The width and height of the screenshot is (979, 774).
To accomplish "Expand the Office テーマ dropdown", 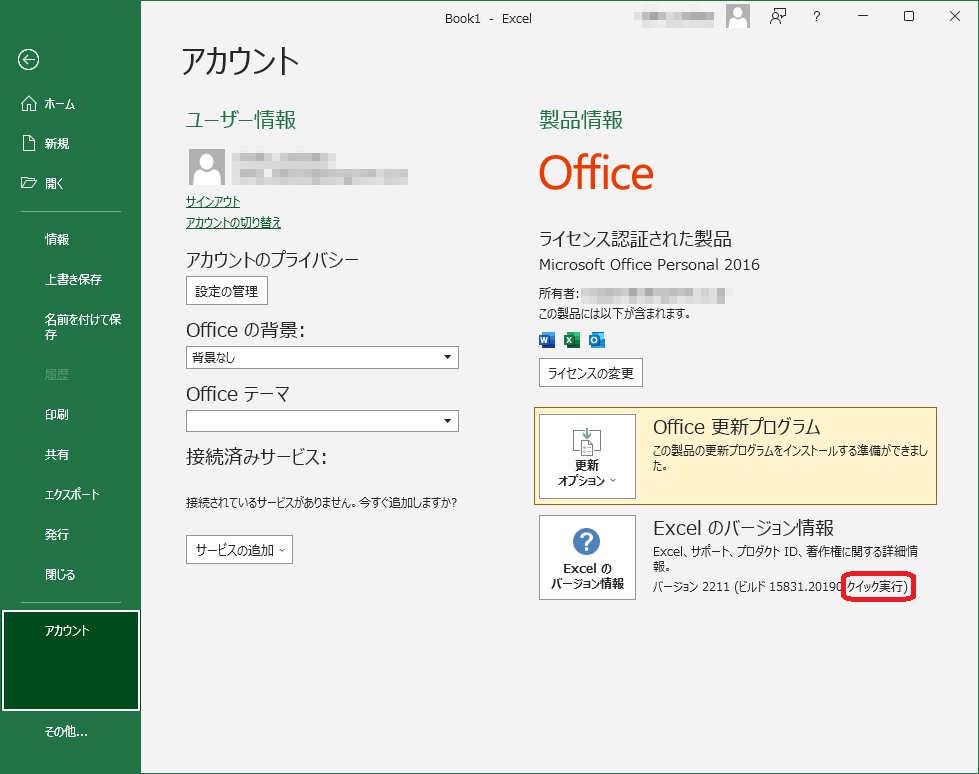I will click(x=322, y=421).
